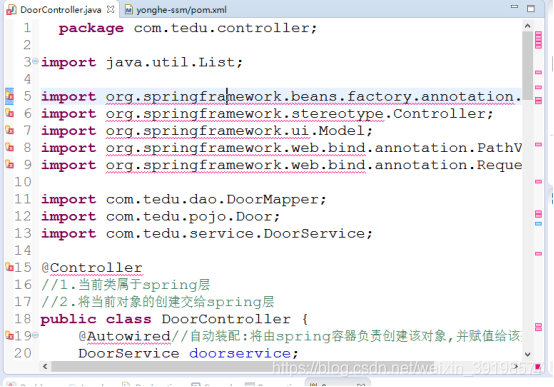
Task: Click the error marker on line 9
Action: tap(10, 164)
